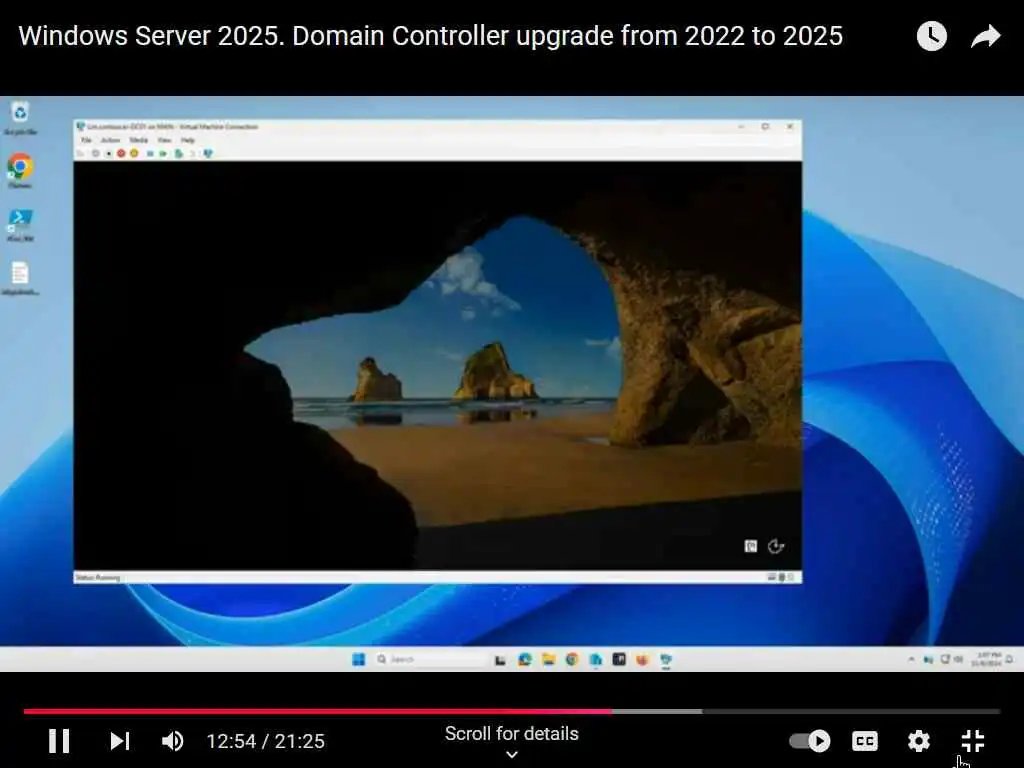1024x768 pixels.
Task: Click Ctrl+Alt+Del toolbar icon in VM window
Action: [80, 153]
